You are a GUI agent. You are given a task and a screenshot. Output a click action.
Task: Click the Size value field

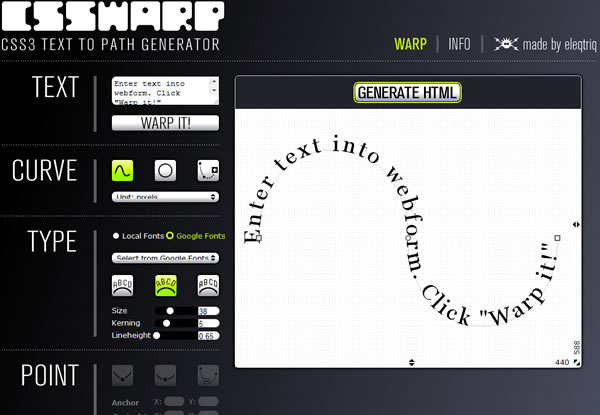coord(209,311)
